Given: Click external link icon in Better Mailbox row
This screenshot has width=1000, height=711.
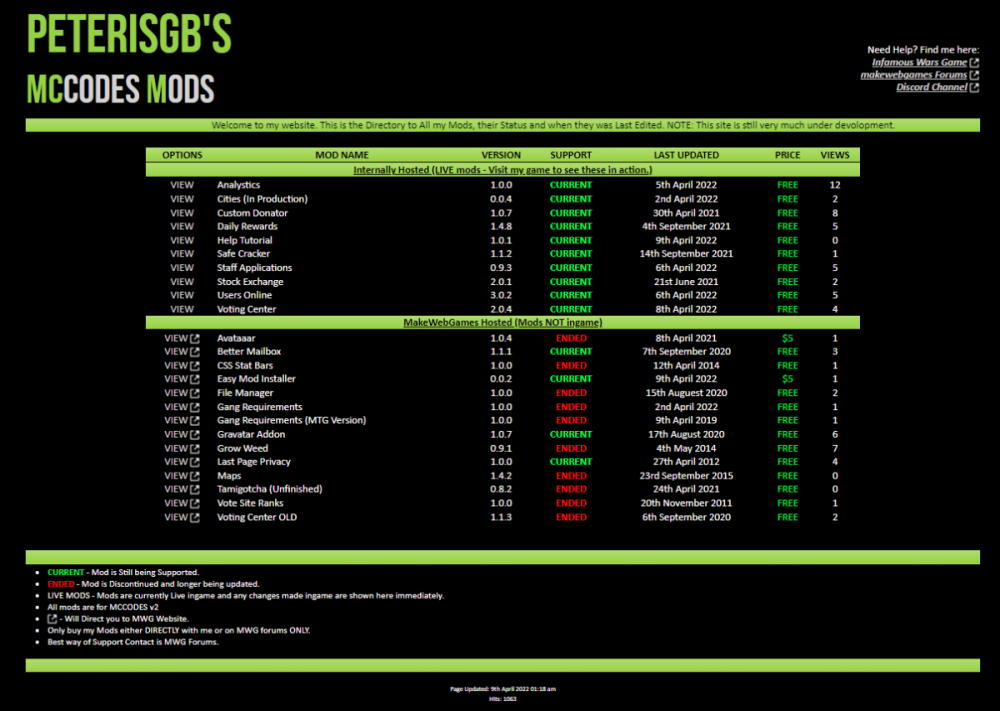Looking at the screenshot, I should click(x=195, y=352).
